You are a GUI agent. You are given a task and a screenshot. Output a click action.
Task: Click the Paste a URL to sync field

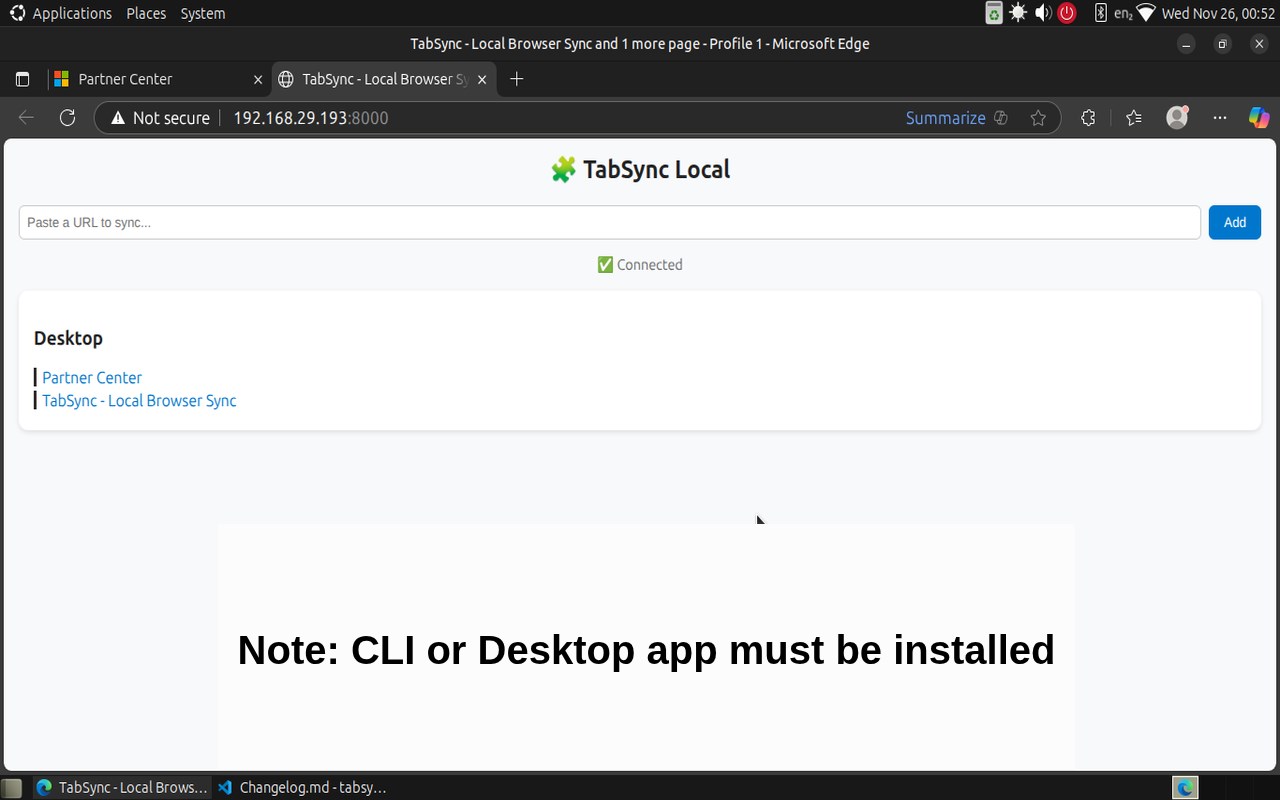[x=609, y=222]
